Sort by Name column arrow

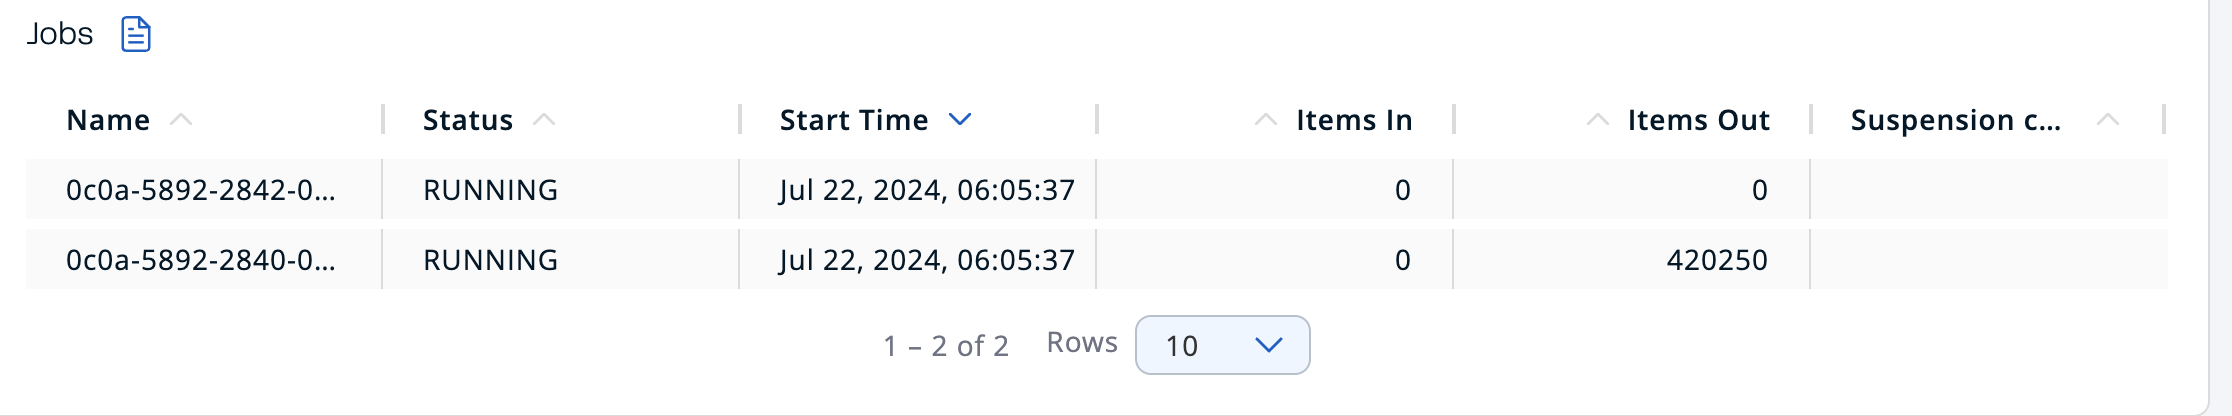[x=181, y=120]
